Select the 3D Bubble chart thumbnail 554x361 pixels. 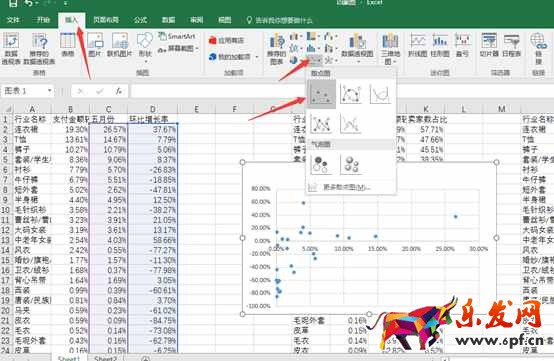(x=350, y=165)
